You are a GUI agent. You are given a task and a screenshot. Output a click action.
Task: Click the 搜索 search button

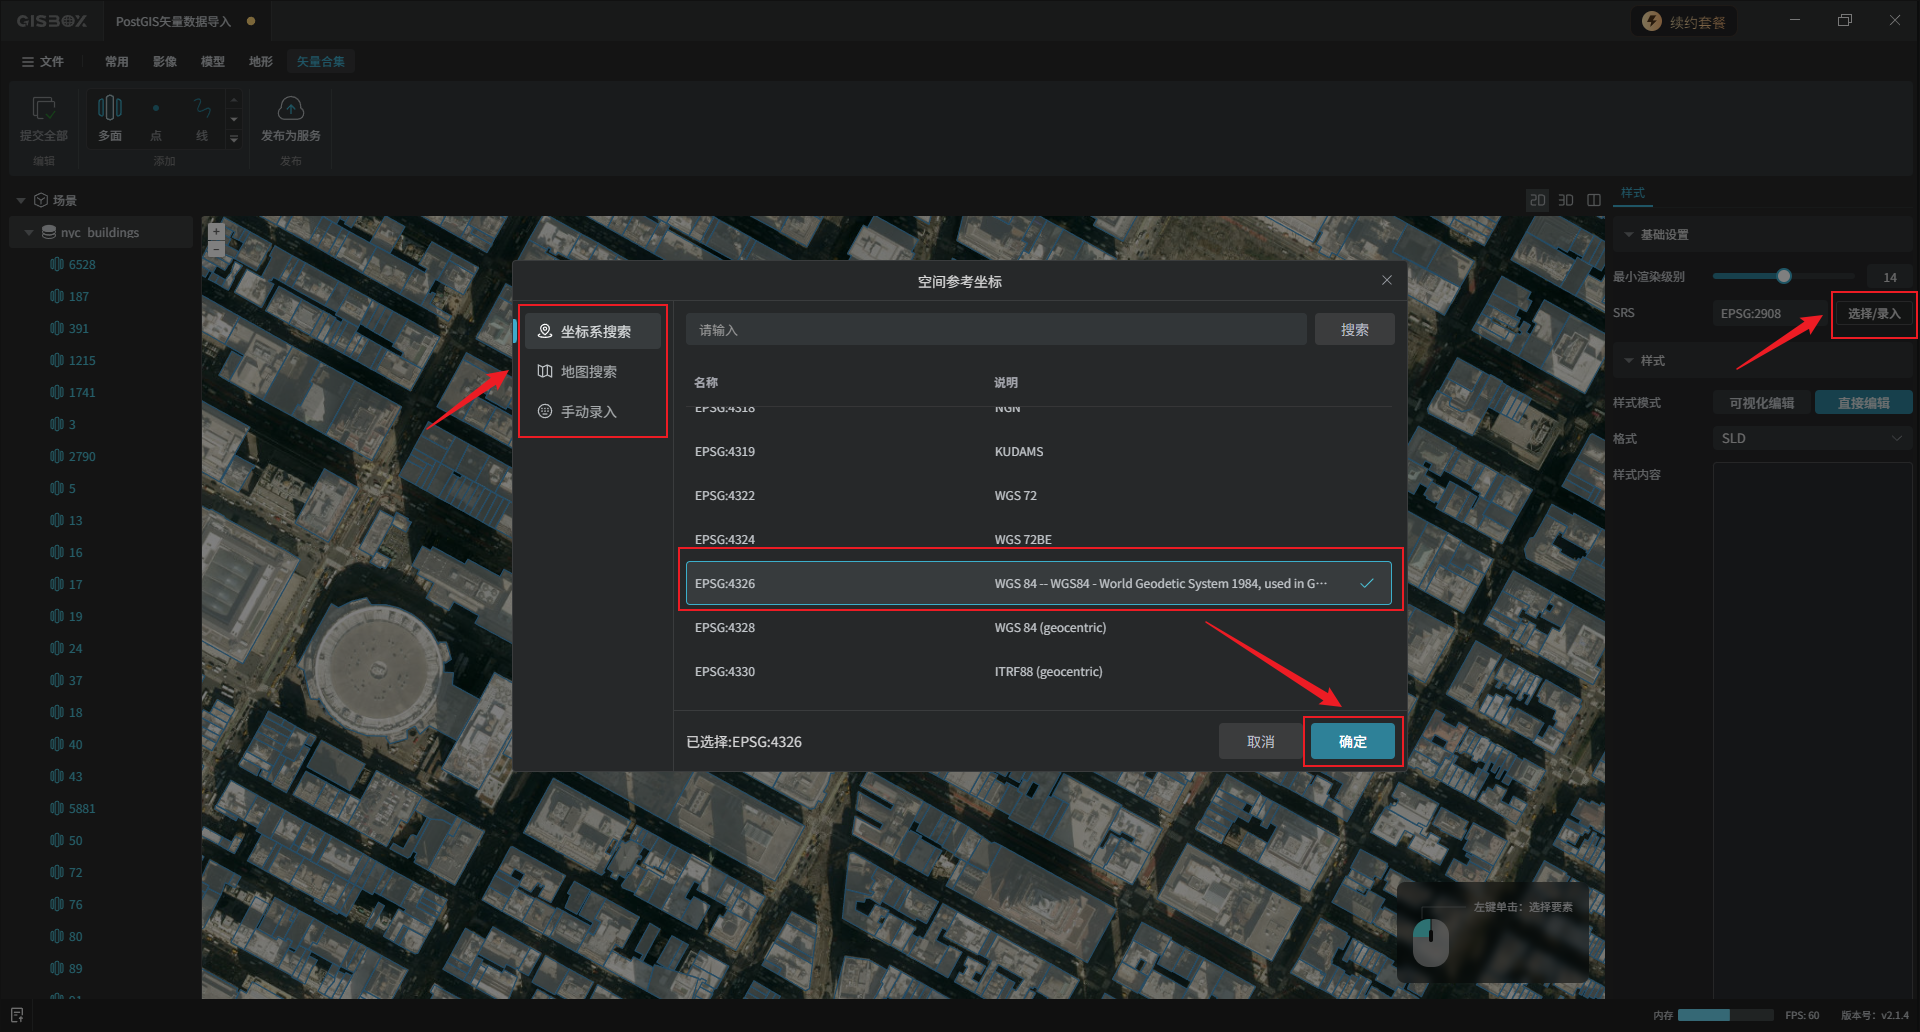click(1354, 330)
